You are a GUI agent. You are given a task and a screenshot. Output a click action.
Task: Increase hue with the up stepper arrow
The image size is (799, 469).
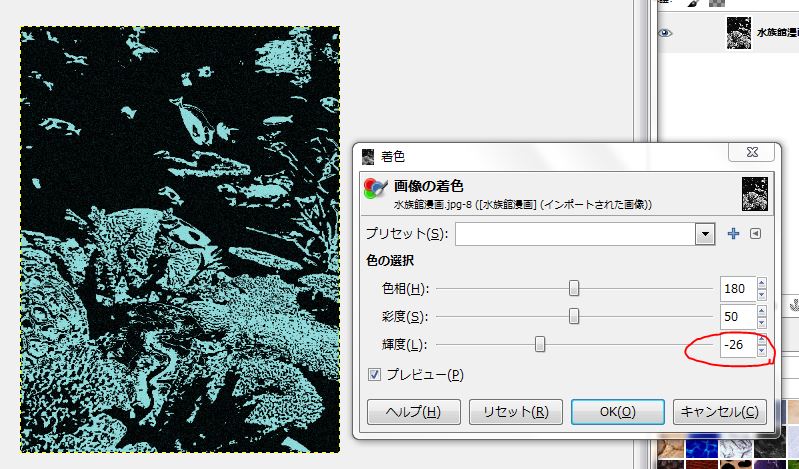coord(761,283)
